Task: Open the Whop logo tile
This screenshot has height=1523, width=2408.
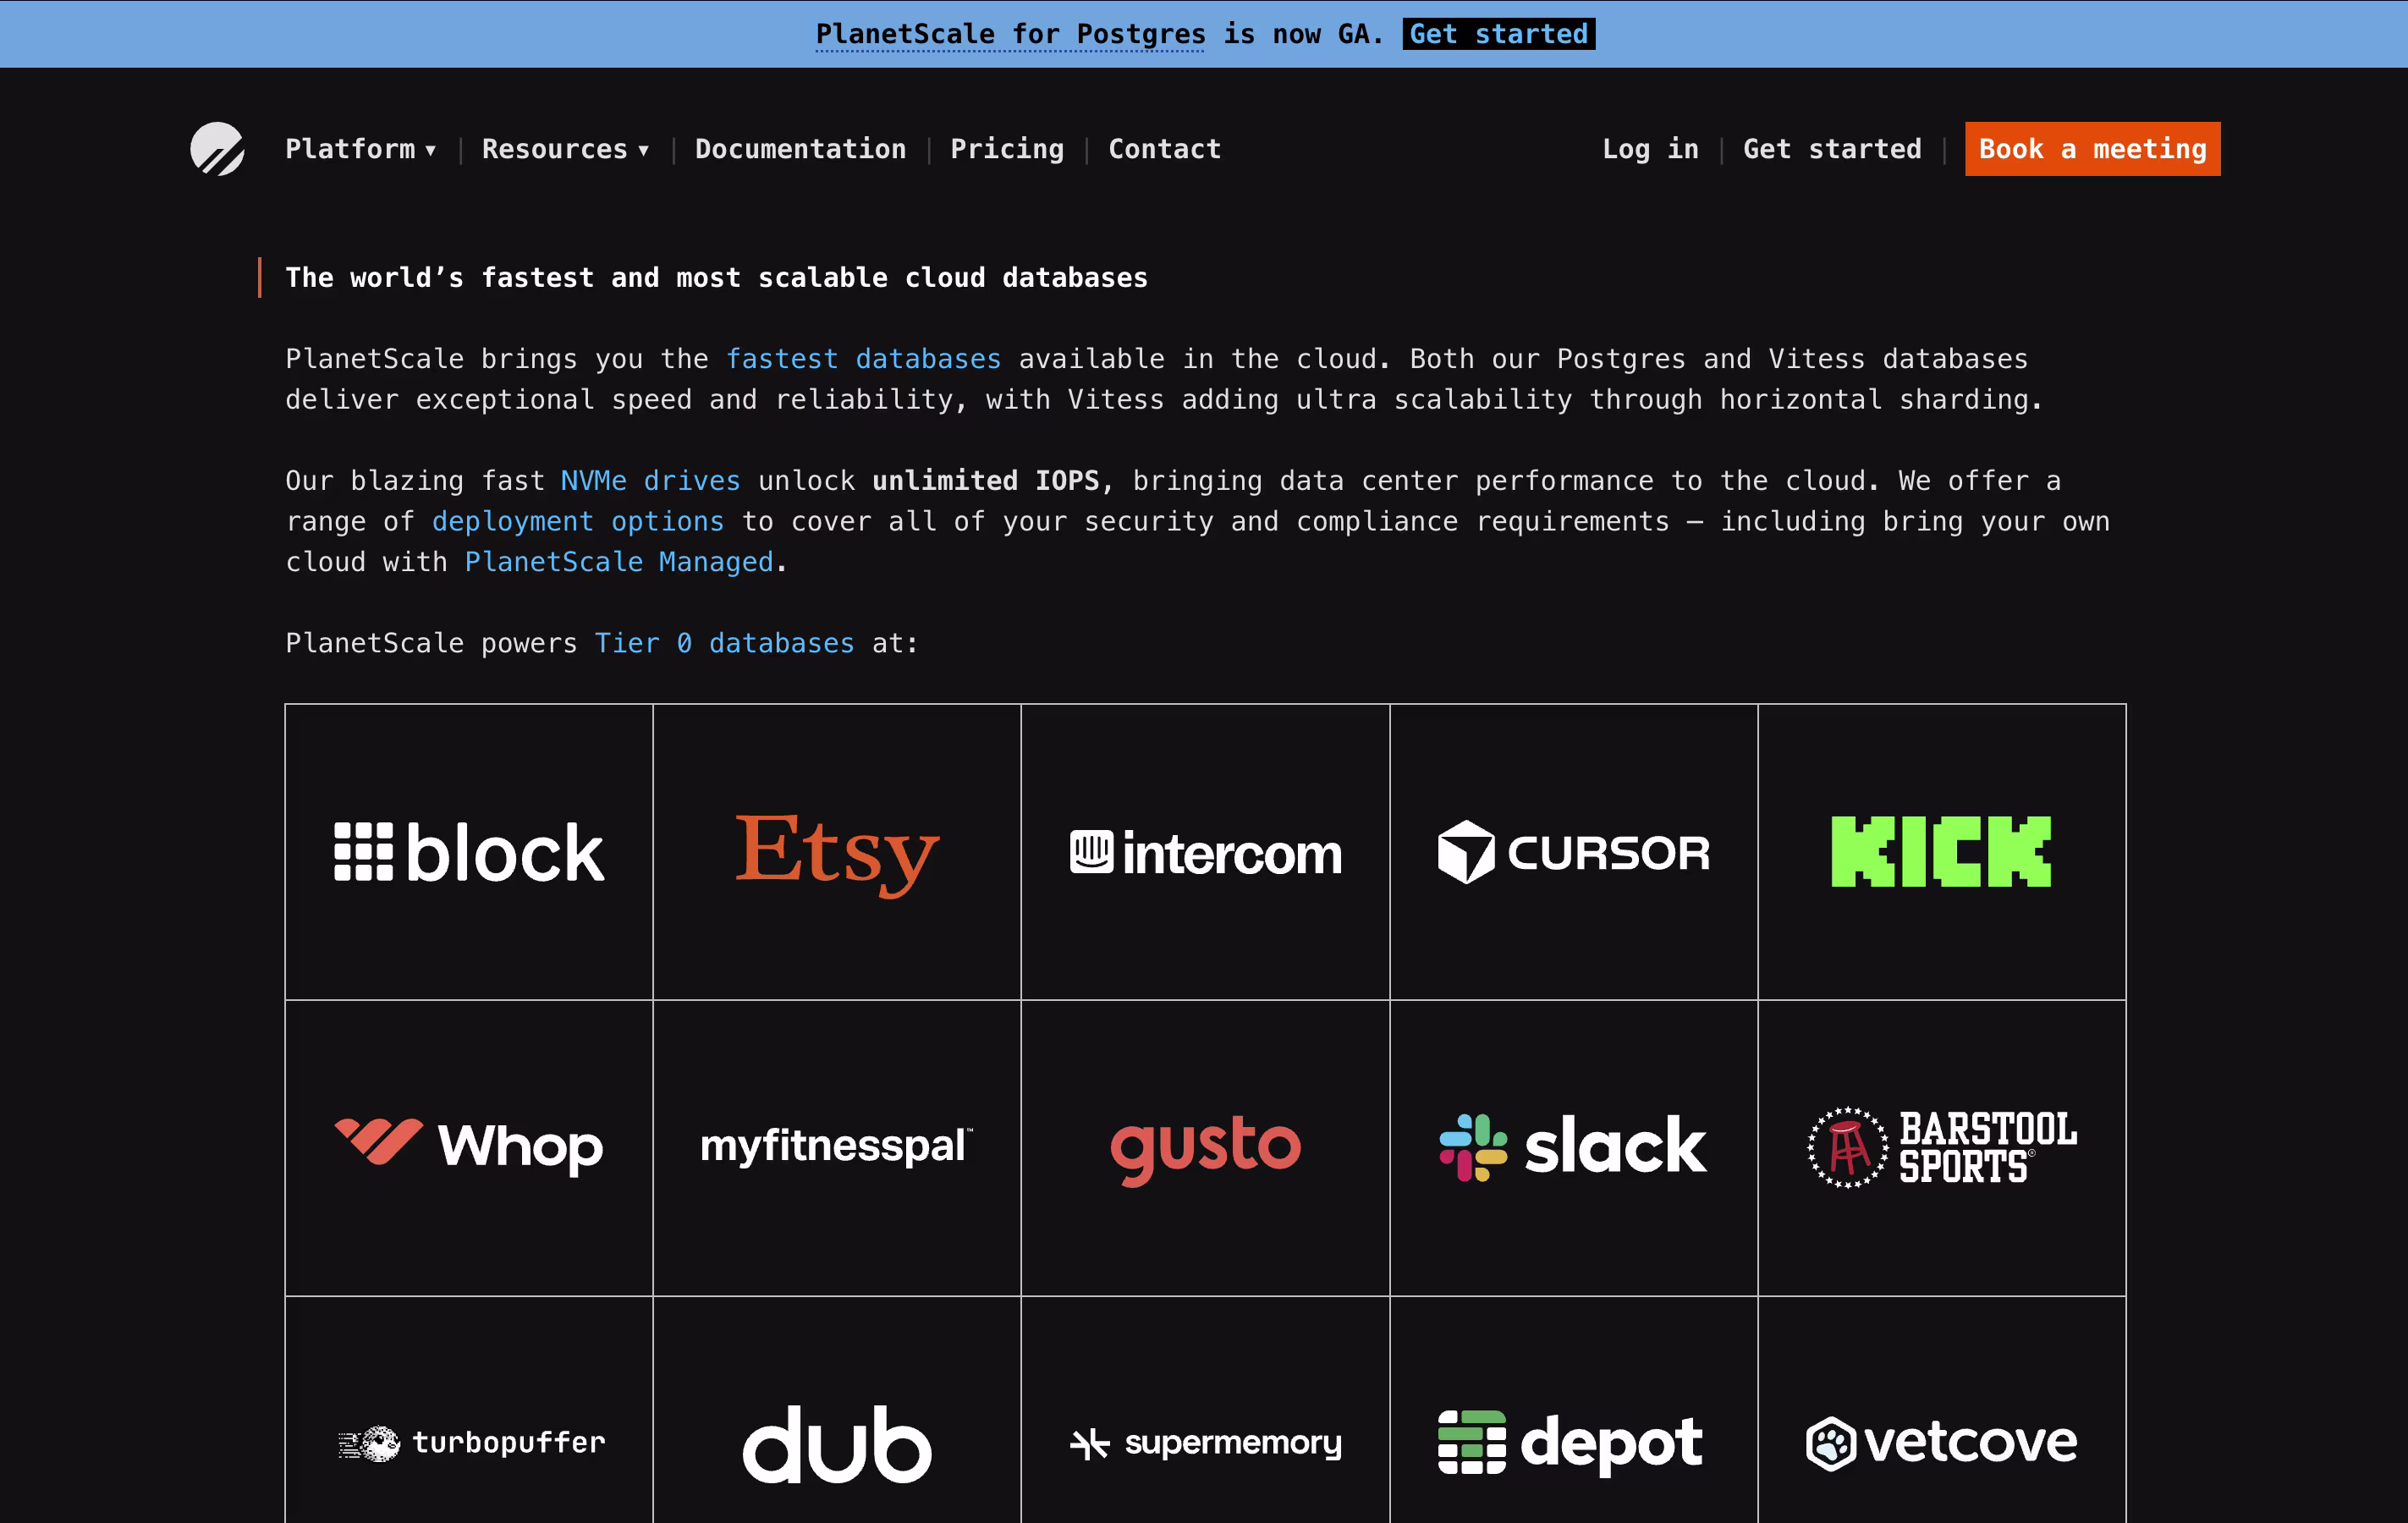Action: tap(469, 1148)
